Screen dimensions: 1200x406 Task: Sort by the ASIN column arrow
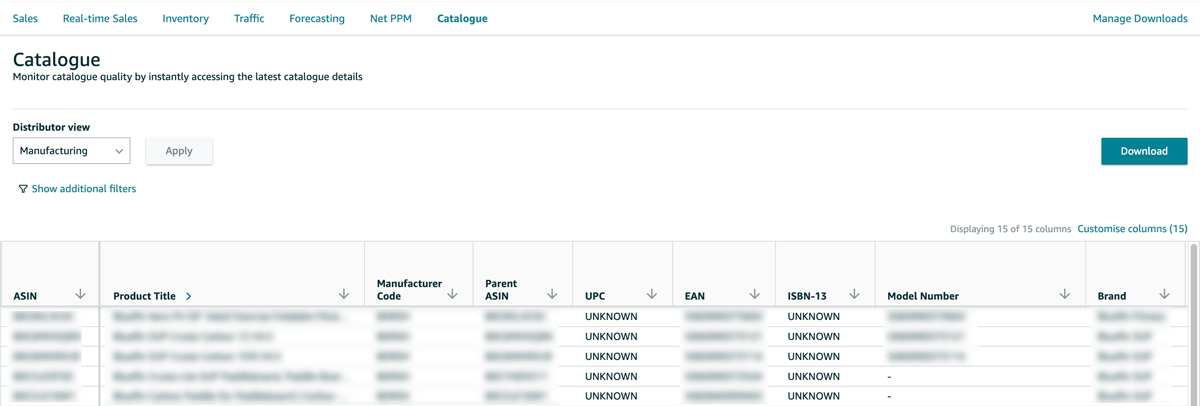pos(80,294)
